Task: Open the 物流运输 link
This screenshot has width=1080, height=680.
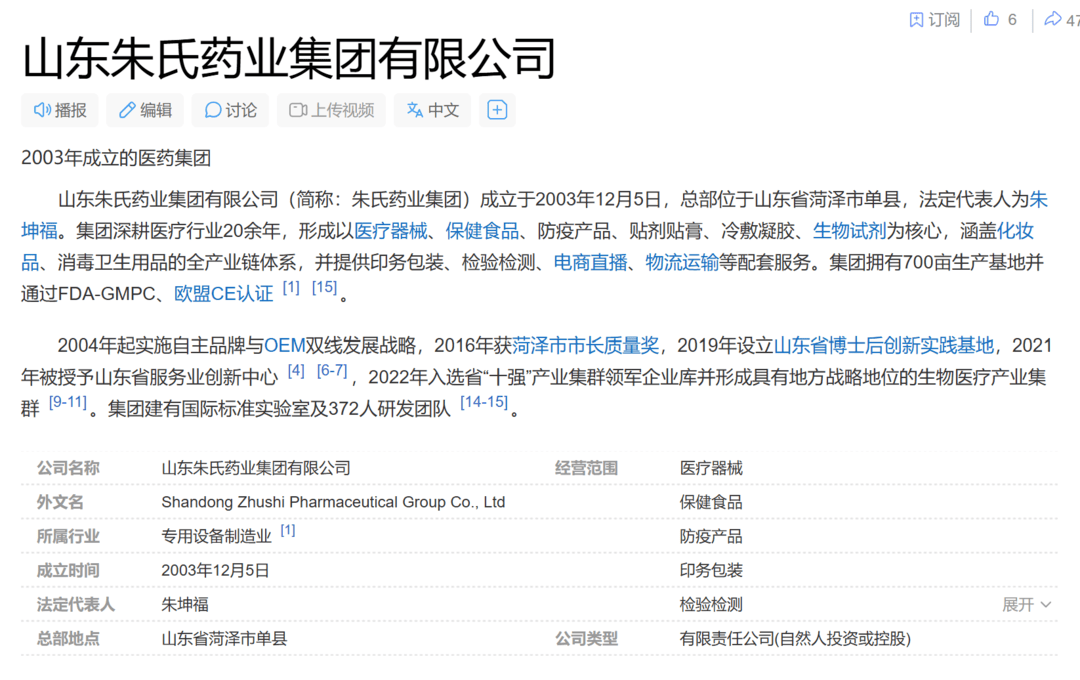Action: tap(682, 262)
